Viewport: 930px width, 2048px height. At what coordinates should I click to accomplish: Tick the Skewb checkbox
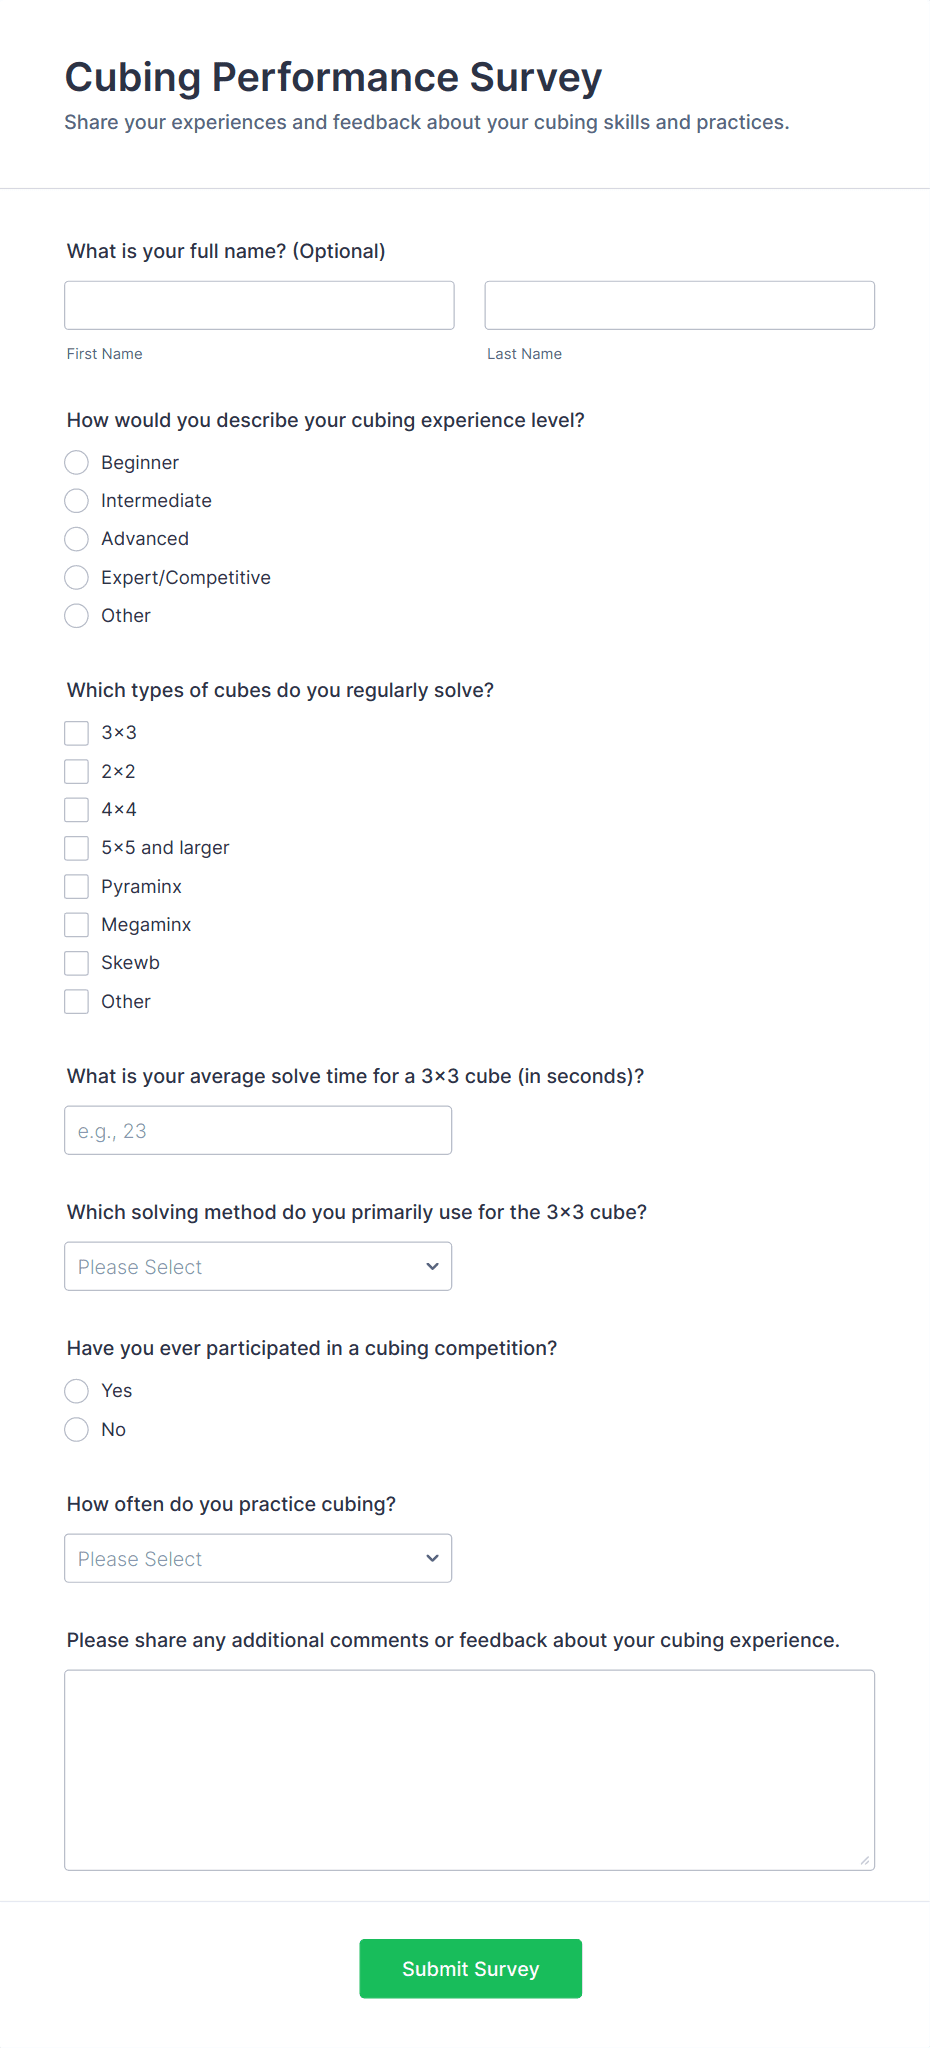77,963
